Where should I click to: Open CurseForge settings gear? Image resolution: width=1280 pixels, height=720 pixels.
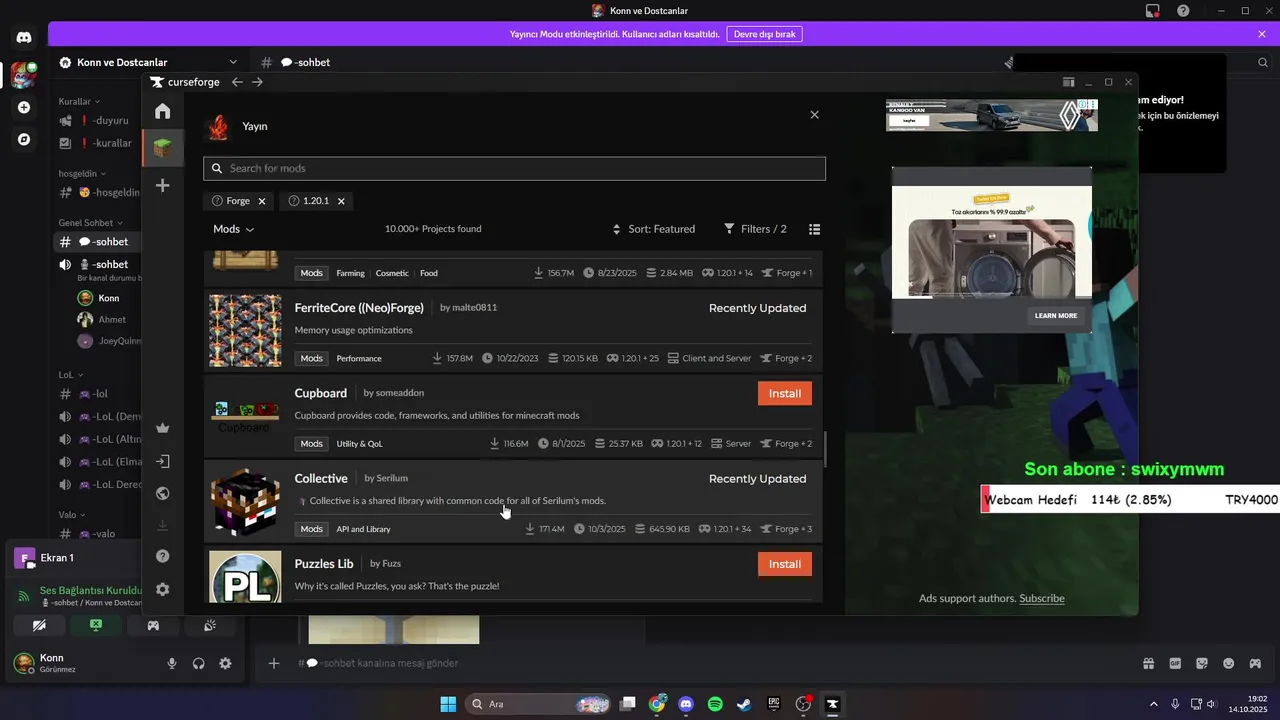click(162, 589)
